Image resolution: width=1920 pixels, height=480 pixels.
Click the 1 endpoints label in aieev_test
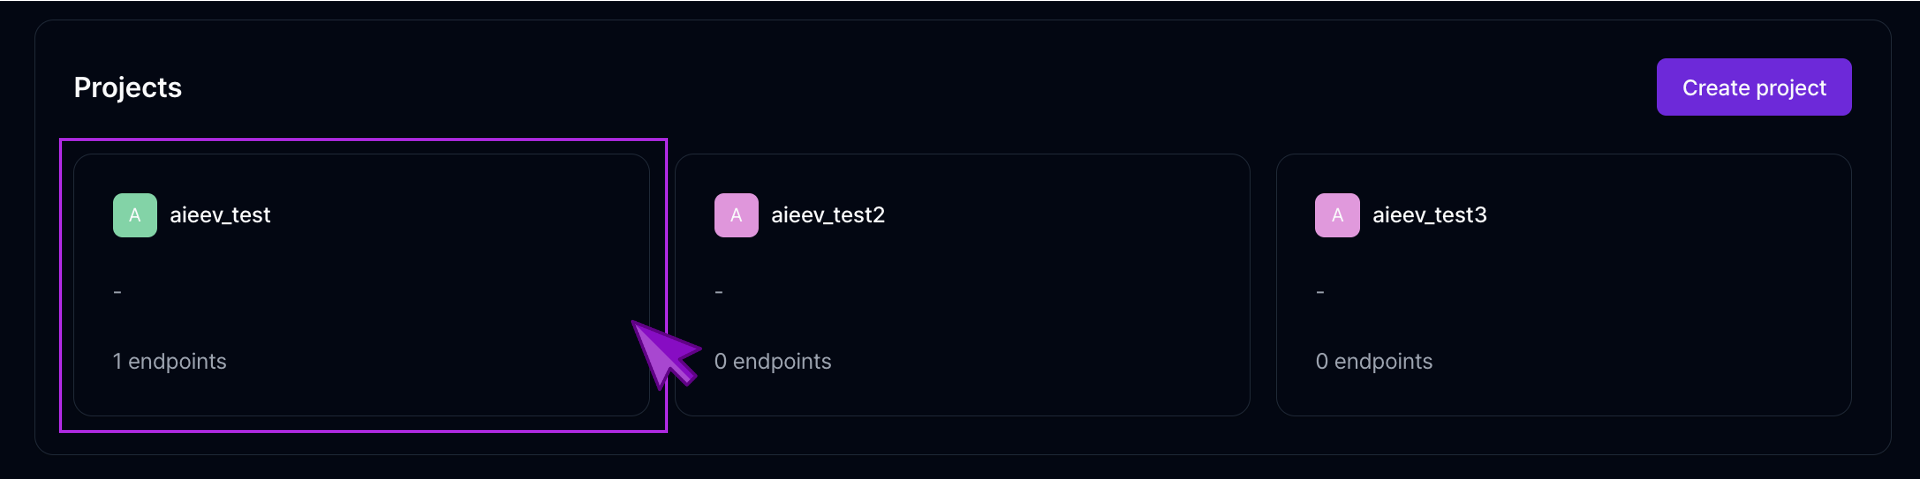[169, 361]
